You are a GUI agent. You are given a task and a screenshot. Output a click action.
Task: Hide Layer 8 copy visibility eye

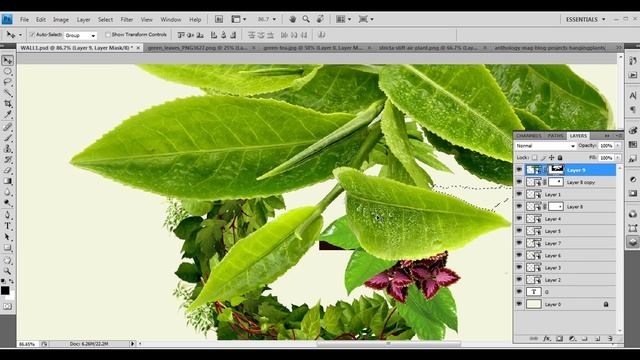[519, 182]
